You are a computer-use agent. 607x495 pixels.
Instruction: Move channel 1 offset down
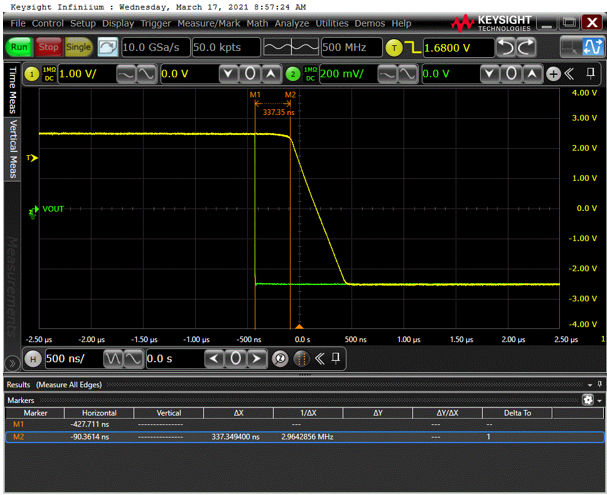click(x=228, y=74)
